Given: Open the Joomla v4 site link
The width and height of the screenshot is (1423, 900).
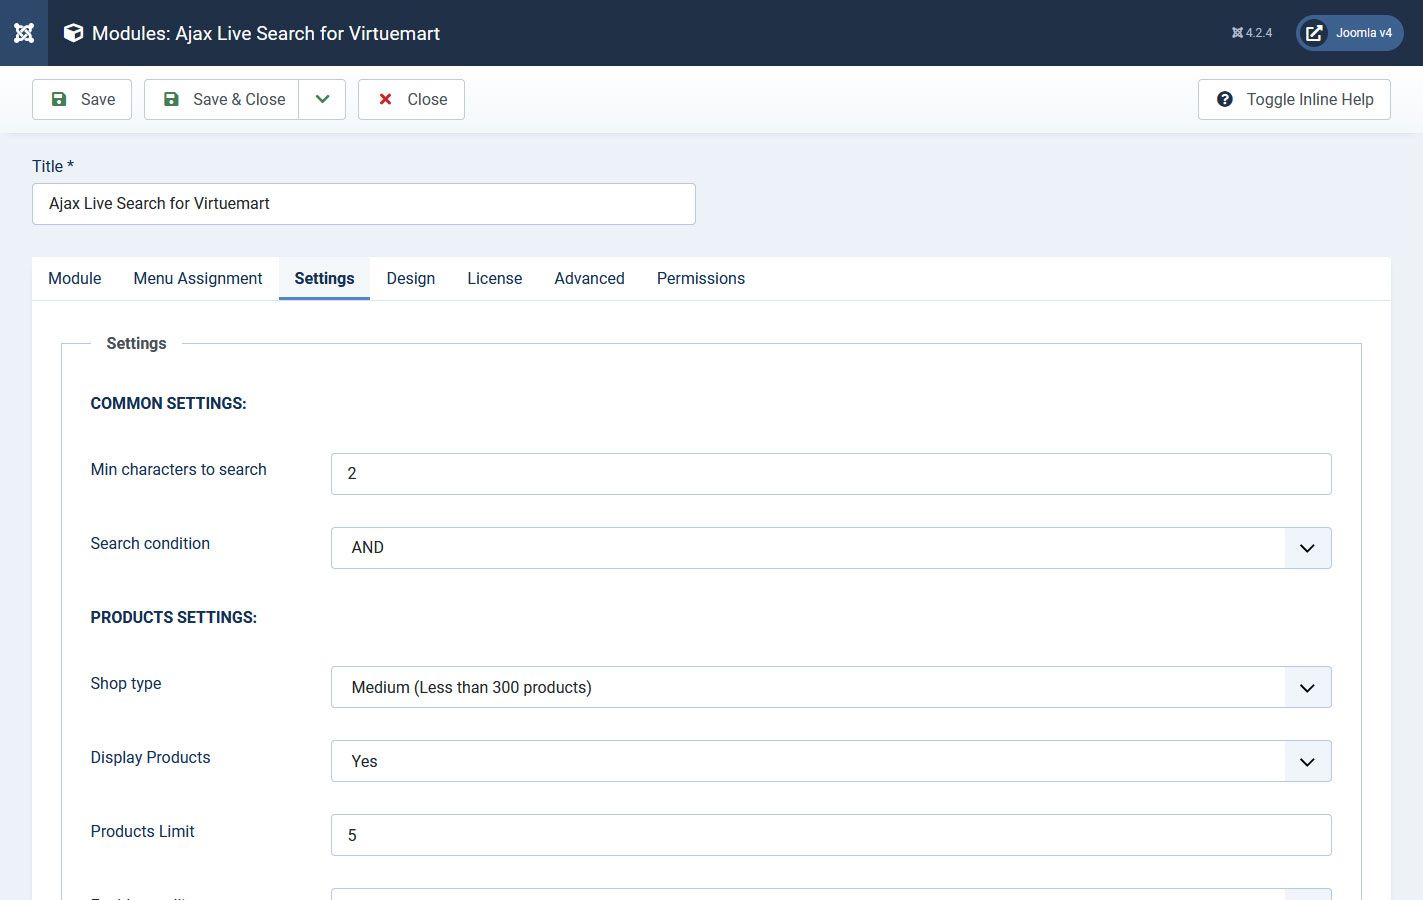Looking at the screenshot, I should [x=1350, y=33].
